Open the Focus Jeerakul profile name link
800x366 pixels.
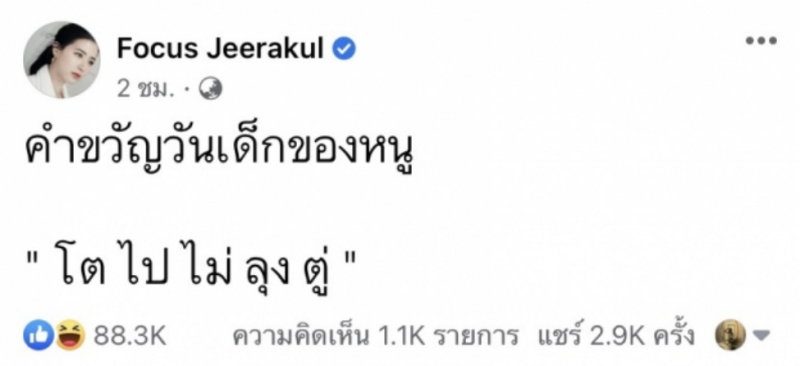pos(220,49)
